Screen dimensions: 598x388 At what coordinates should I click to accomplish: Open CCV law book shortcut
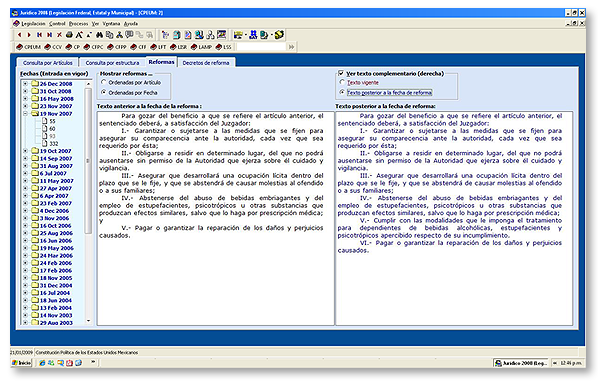(53, 47)
